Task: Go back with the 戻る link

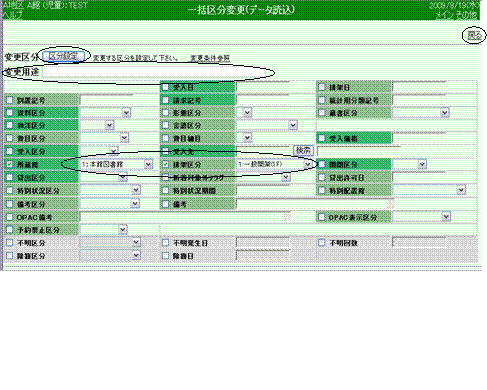Action: coord(474,35)
